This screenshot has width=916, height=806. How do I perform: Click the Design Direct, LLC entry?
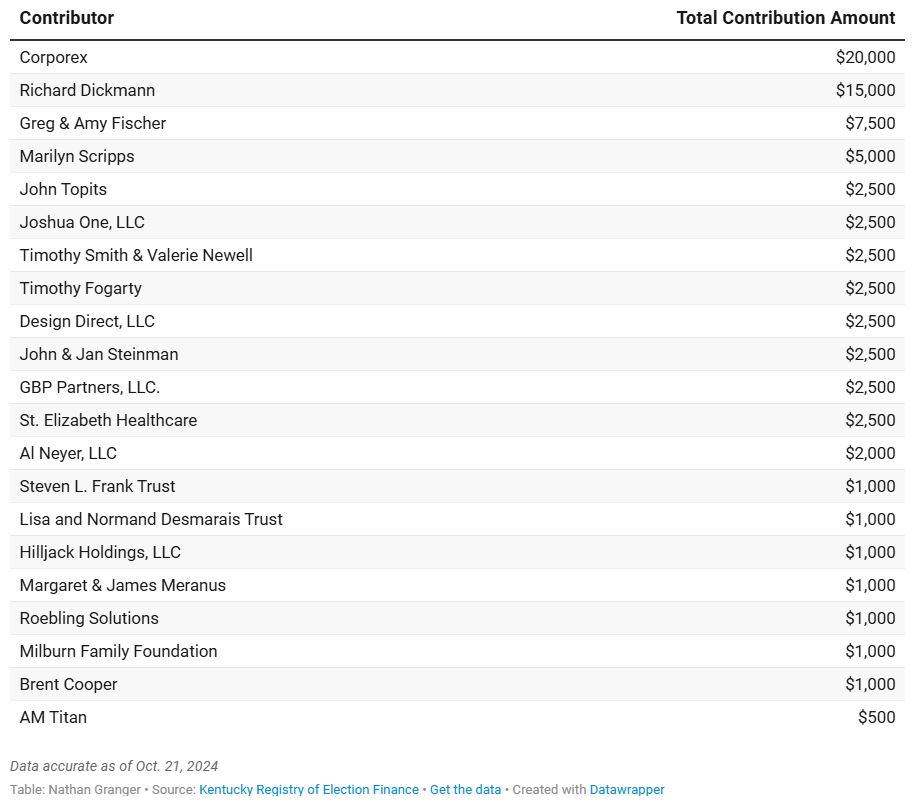pyautogui.click(x=87, y=322)
